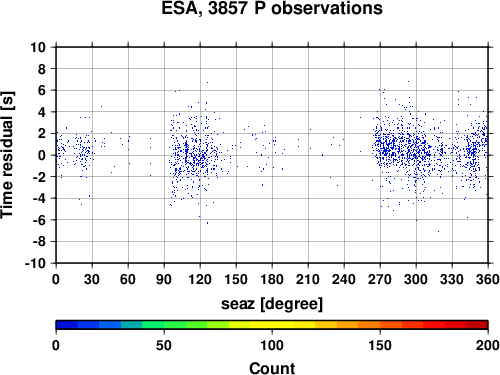Click the y-axis tick label '-4'

[x=39, y=199]
